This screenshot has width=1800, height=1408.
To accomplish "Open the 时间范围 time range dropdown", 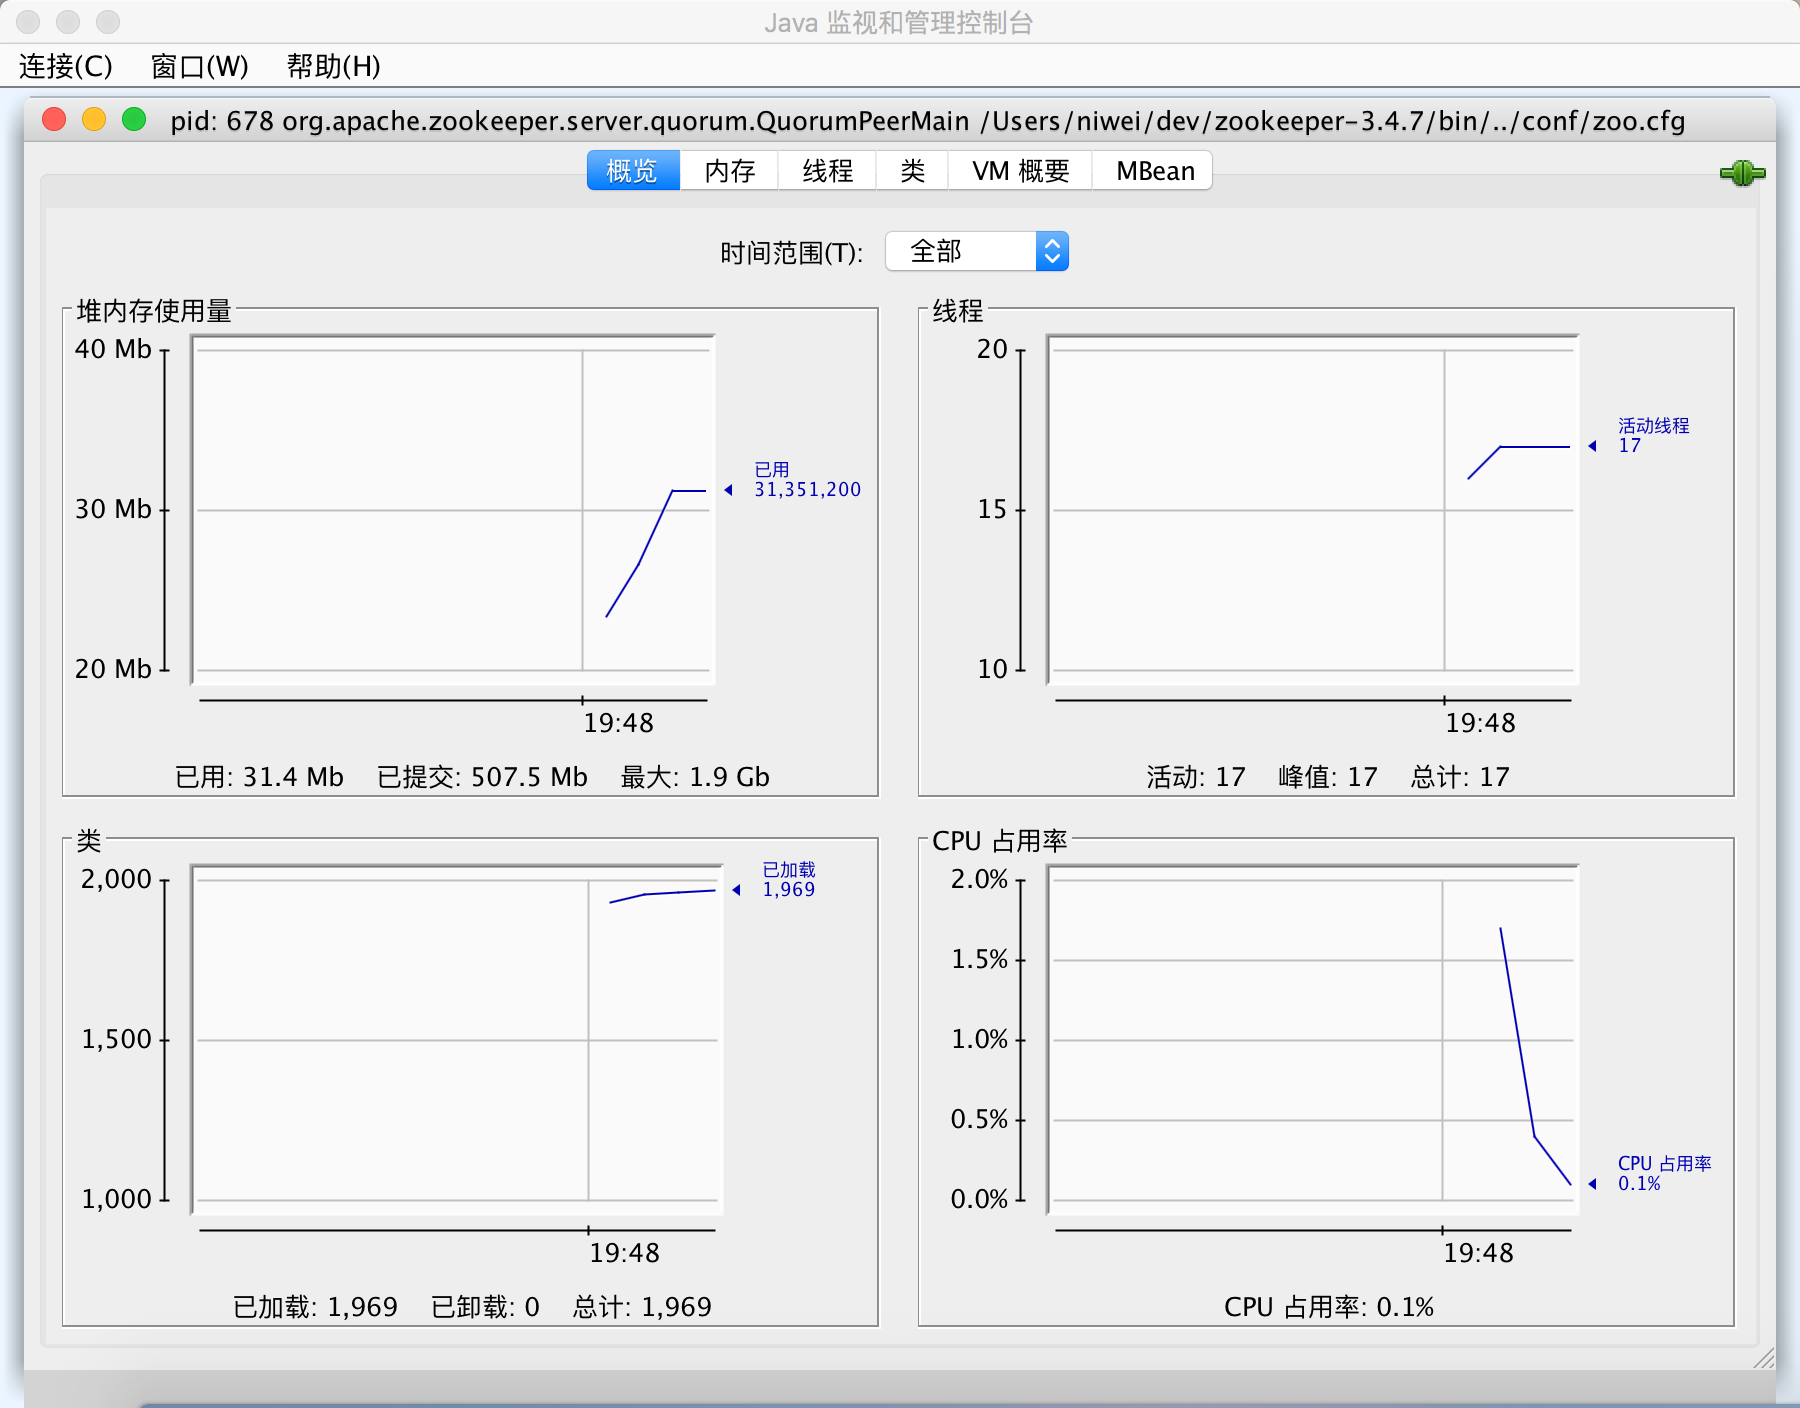I will pos(976,251).
